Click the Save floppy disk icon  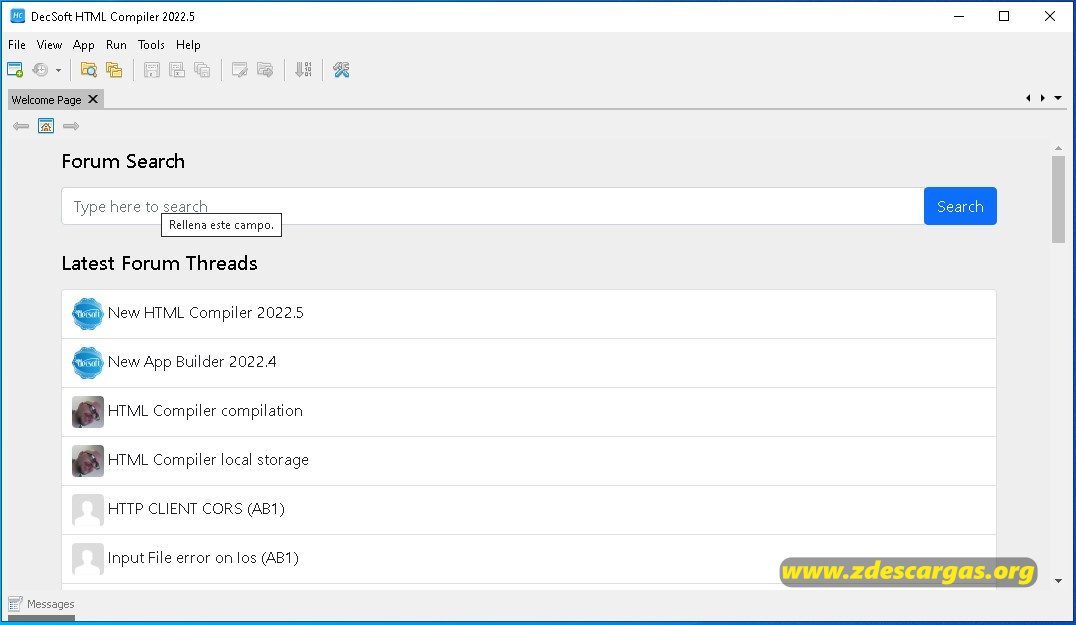[x=152, y=69]
